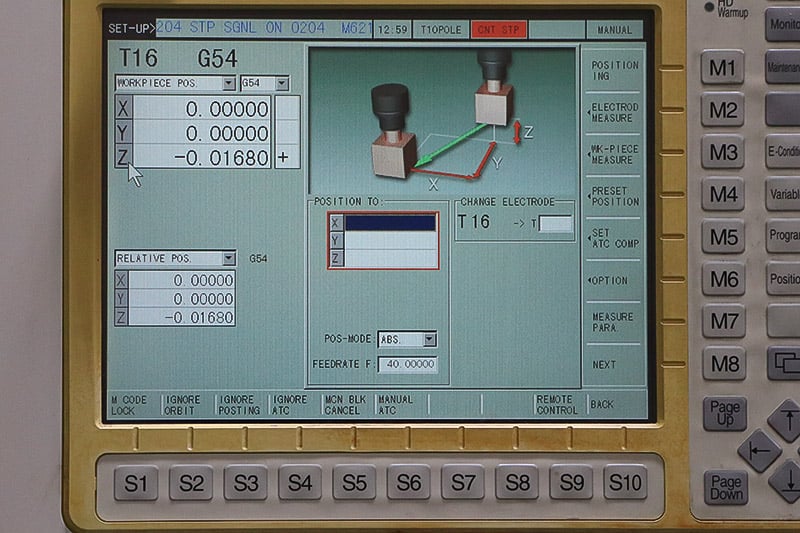Open the WORKPIECE POS. dropdown
Viewport: 800px width, 533px height.
229,83
